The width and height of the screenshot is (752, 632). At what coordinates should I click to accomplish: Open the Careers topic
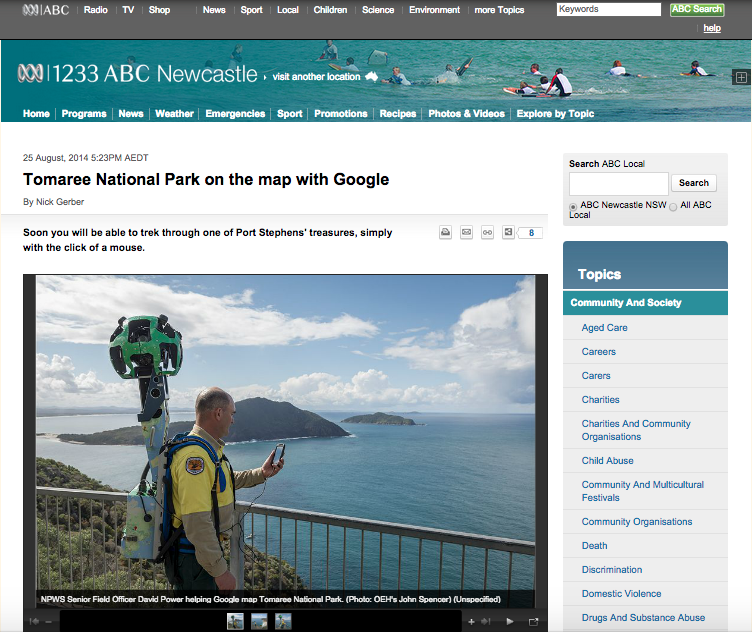(599, 351)
